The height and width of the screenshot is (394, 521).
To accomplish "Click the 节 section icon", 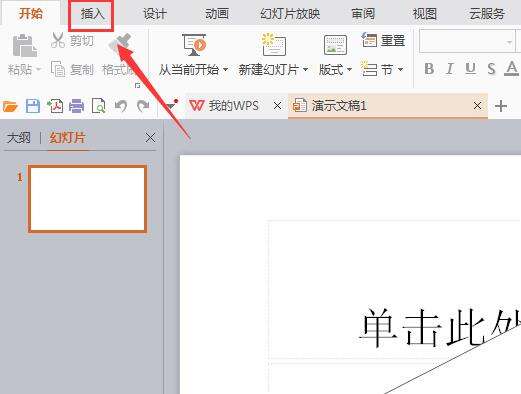I will [369, 69].
